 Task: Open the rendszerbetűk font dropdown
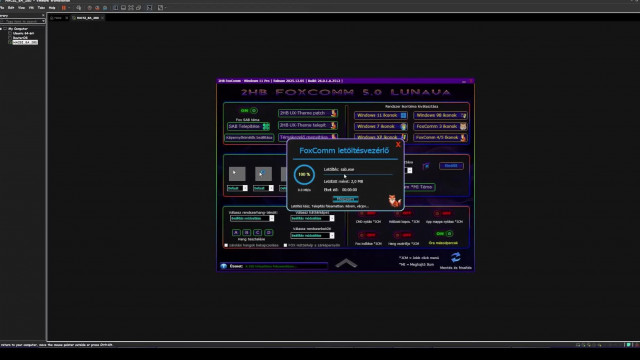click(x=332, y=236)
